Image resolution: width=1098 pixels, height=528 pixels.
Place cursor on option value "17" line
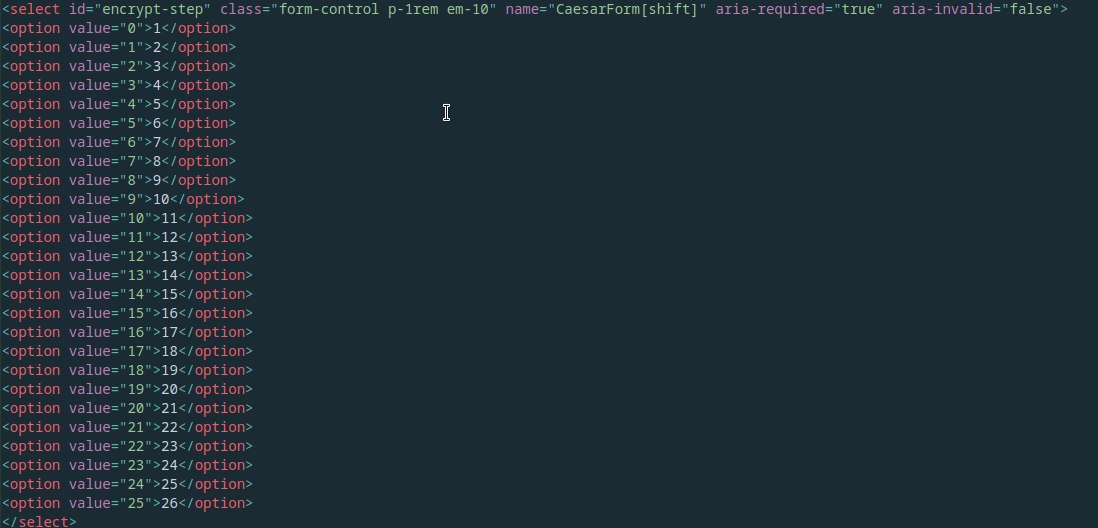tap(127, 351)
